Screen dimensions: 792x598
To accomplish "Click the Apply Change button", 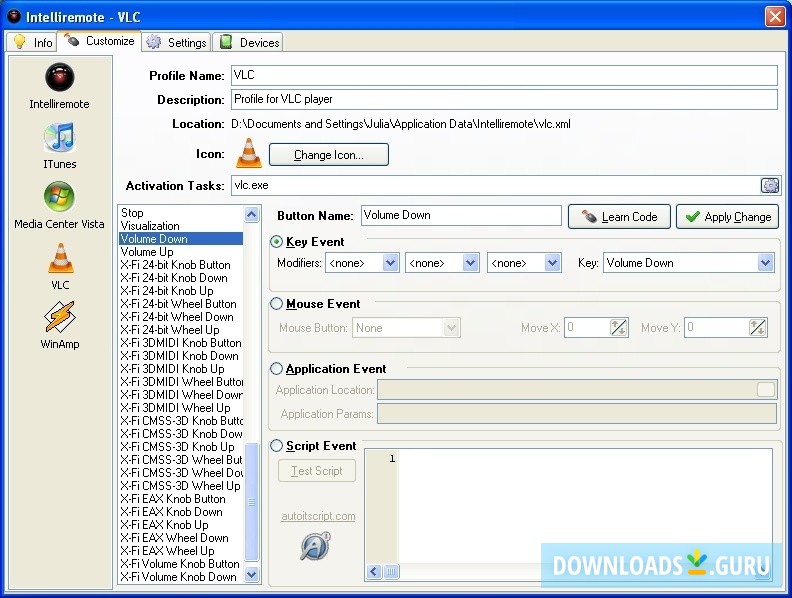I will click(x=727, y=217).
